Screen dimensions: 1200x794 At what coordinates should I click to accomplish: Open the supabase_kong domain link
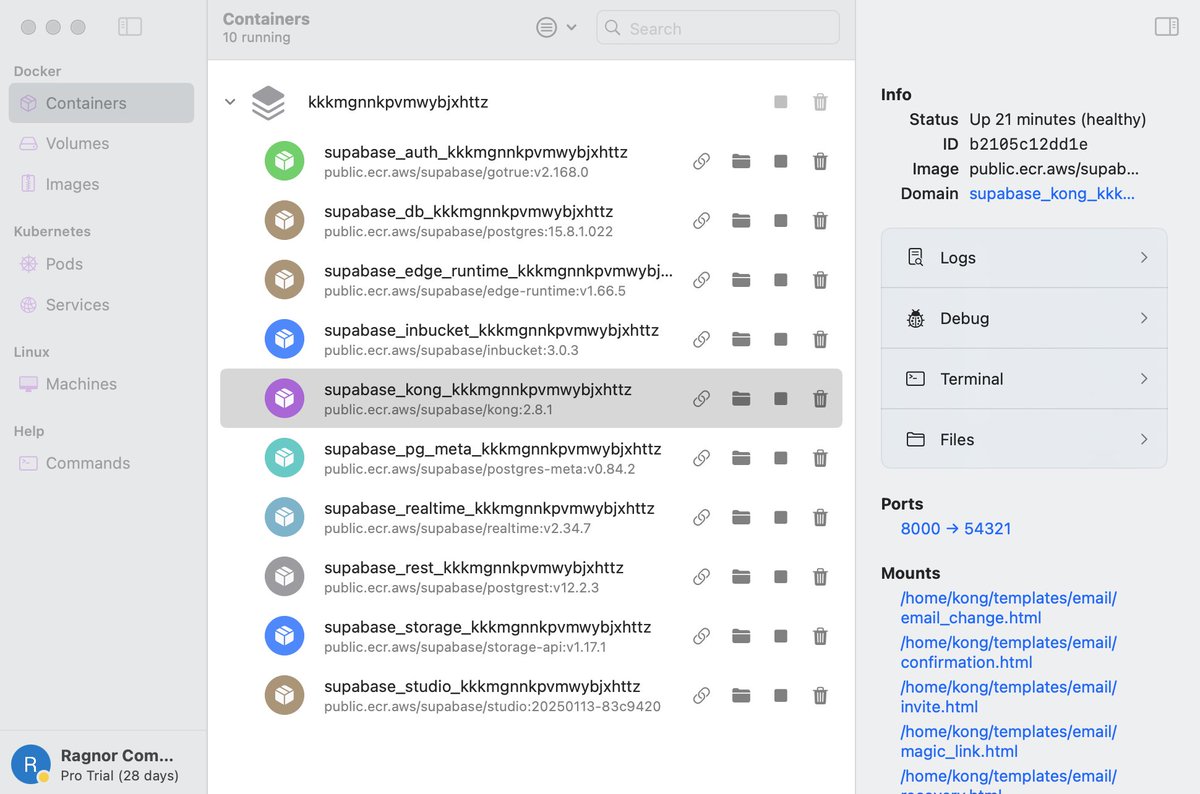(1052, 194)
